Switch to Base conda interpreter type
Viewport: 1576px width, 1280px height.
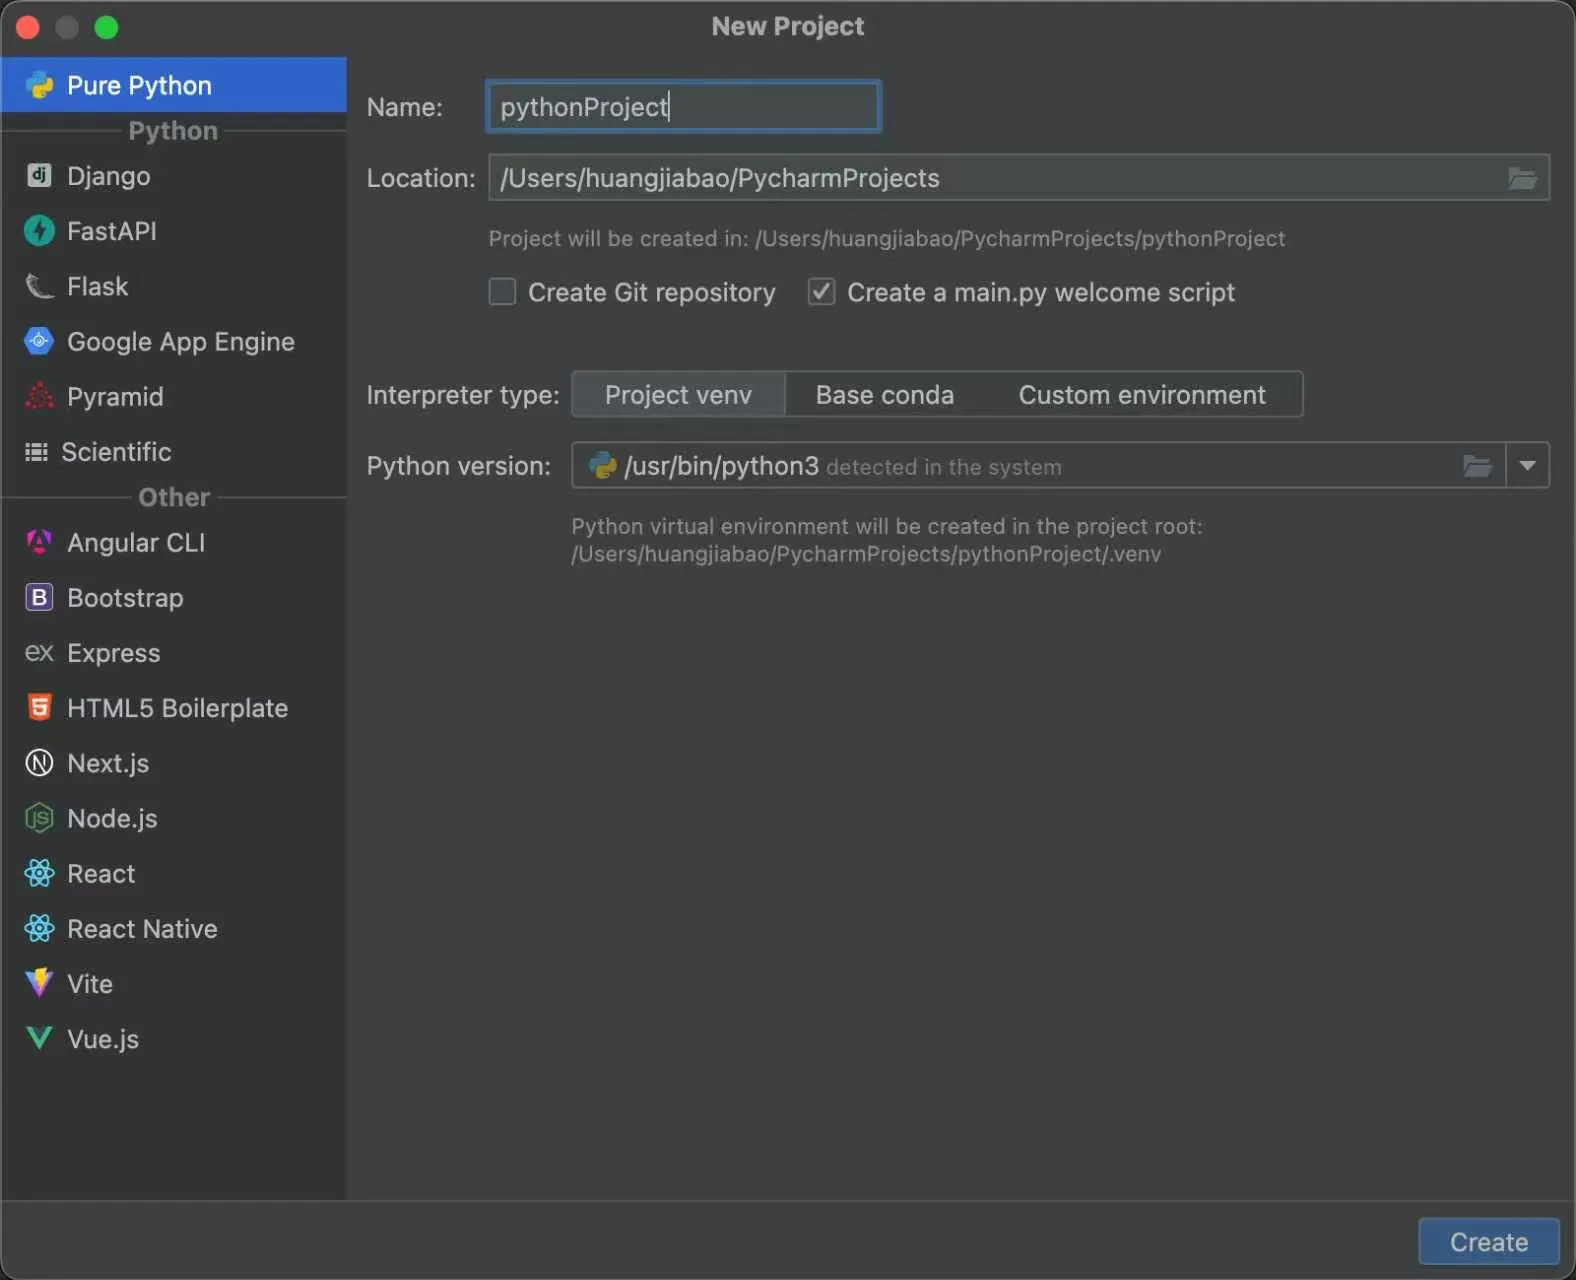[x=885, y=395]
